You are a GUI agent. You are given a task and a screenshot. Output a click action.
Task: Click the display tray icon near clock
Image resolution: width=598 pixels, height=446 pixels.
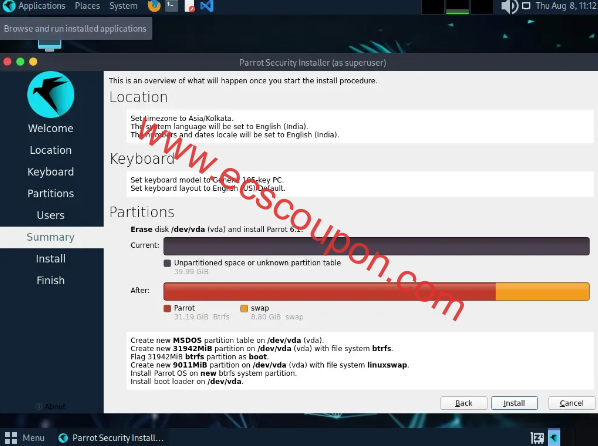click(x=526, y=6)
